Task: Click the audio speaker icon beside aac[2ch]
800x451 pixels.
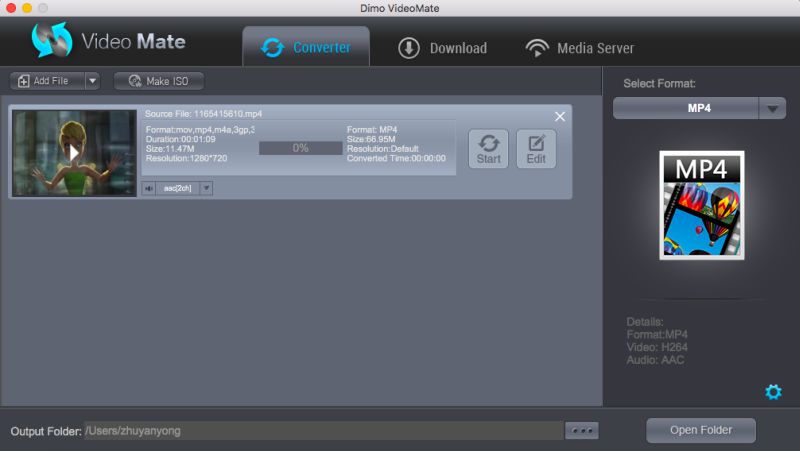Action: tap(148, 188)
